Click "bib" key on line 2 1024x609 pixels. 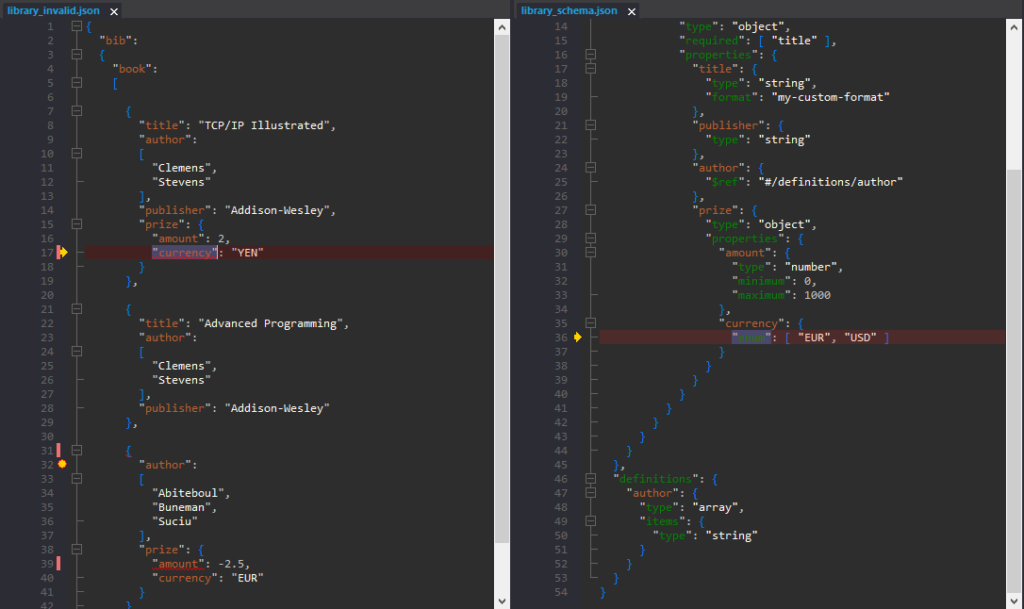(x=116, y=40)
